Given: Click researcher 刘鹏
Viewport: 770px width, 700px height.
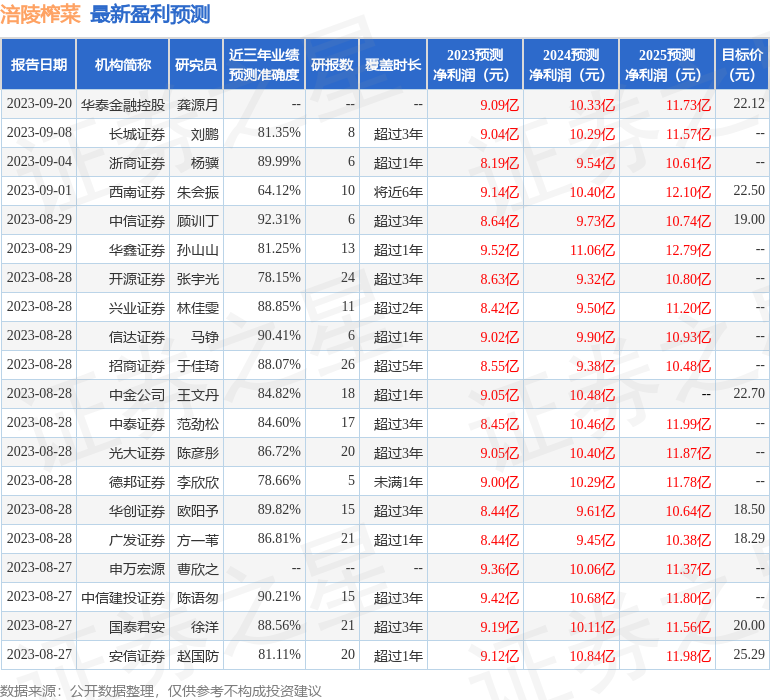Looking at the screenshot, I should tap(205, 134).
